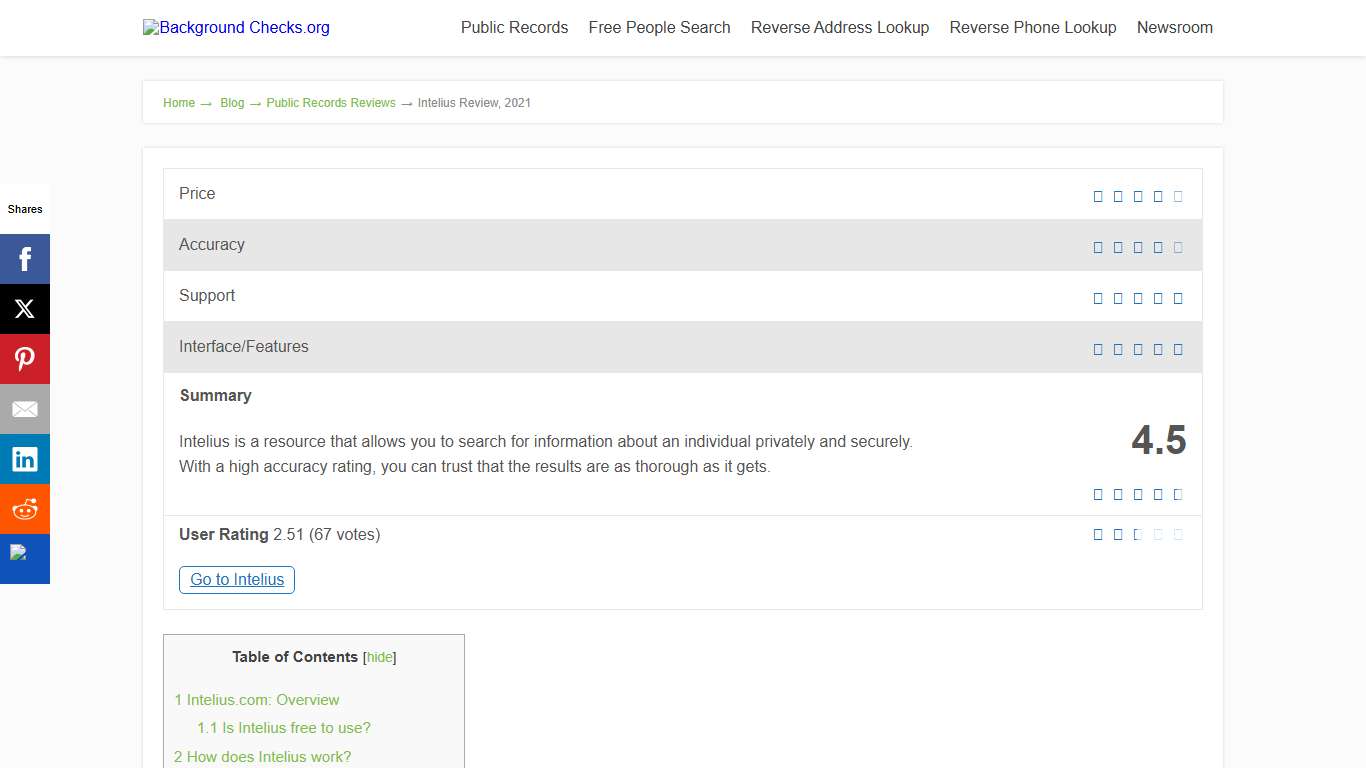1366x768 pixels.
Task: Share page on LinkedIn
Action: click(x=25, y=459)
